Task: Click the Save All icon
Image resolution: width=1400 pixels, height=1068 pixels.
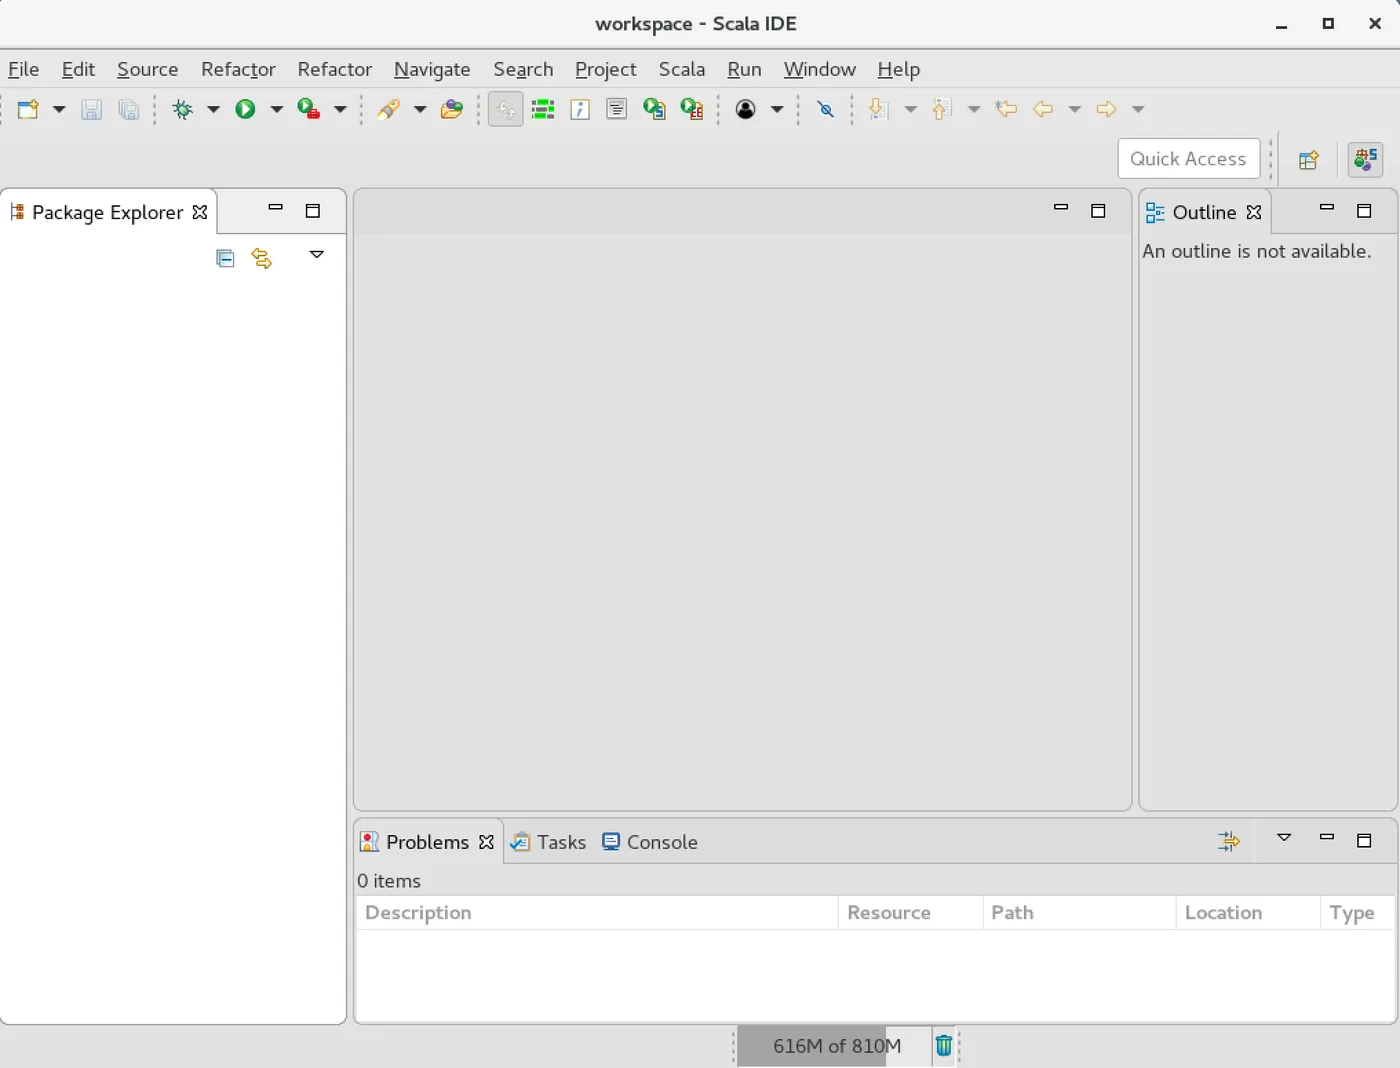Action: point(128,109)
